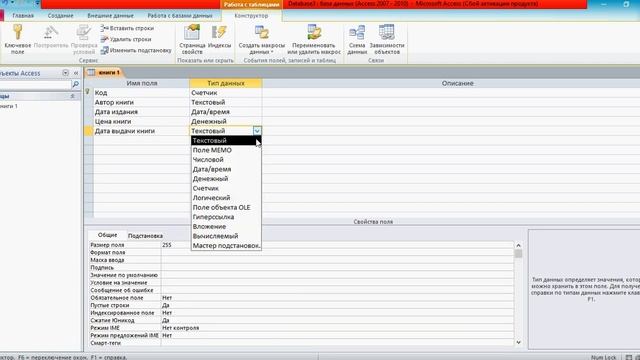This screenshot has height=360, width=640.
Task: Open Страница свойств property sheet
Action: 192,39
